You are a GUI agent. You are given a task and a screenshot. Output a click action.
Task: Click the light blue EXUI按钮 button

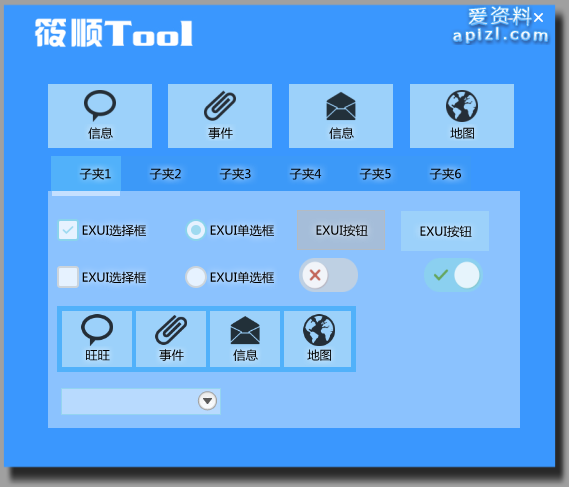445,231
